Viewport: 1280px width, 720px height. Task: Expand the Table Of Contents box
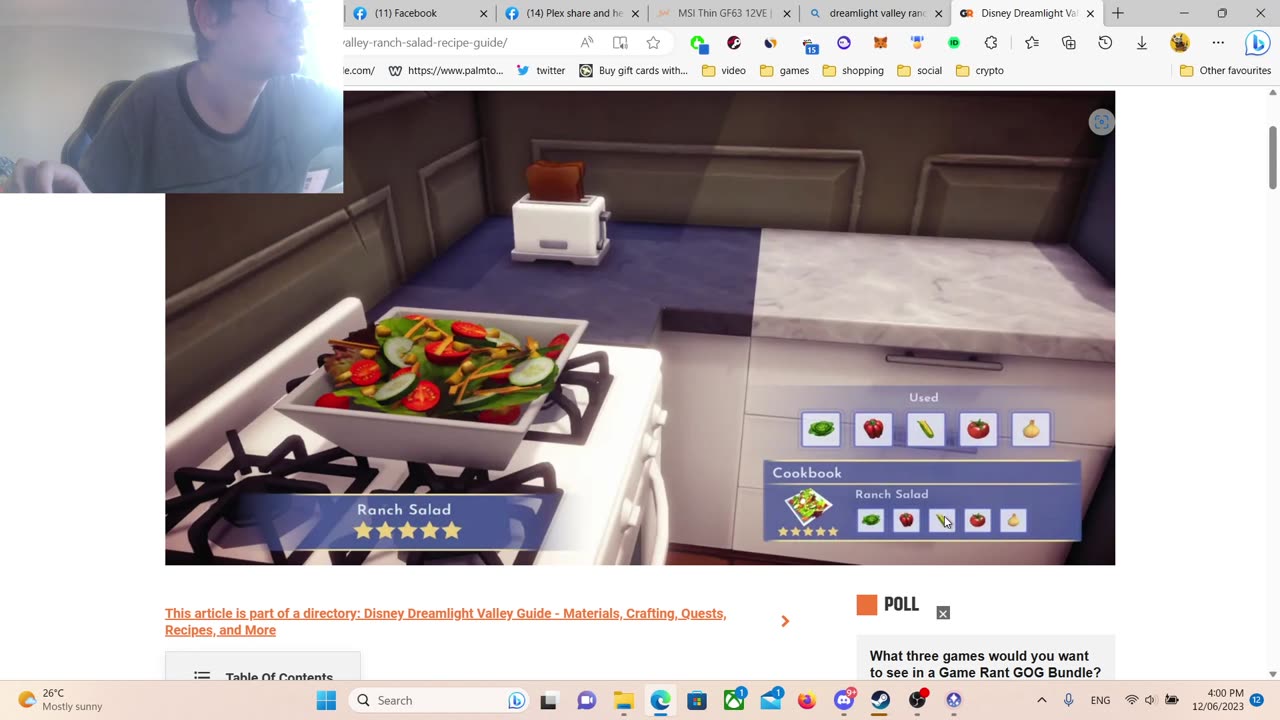(263, 667)
